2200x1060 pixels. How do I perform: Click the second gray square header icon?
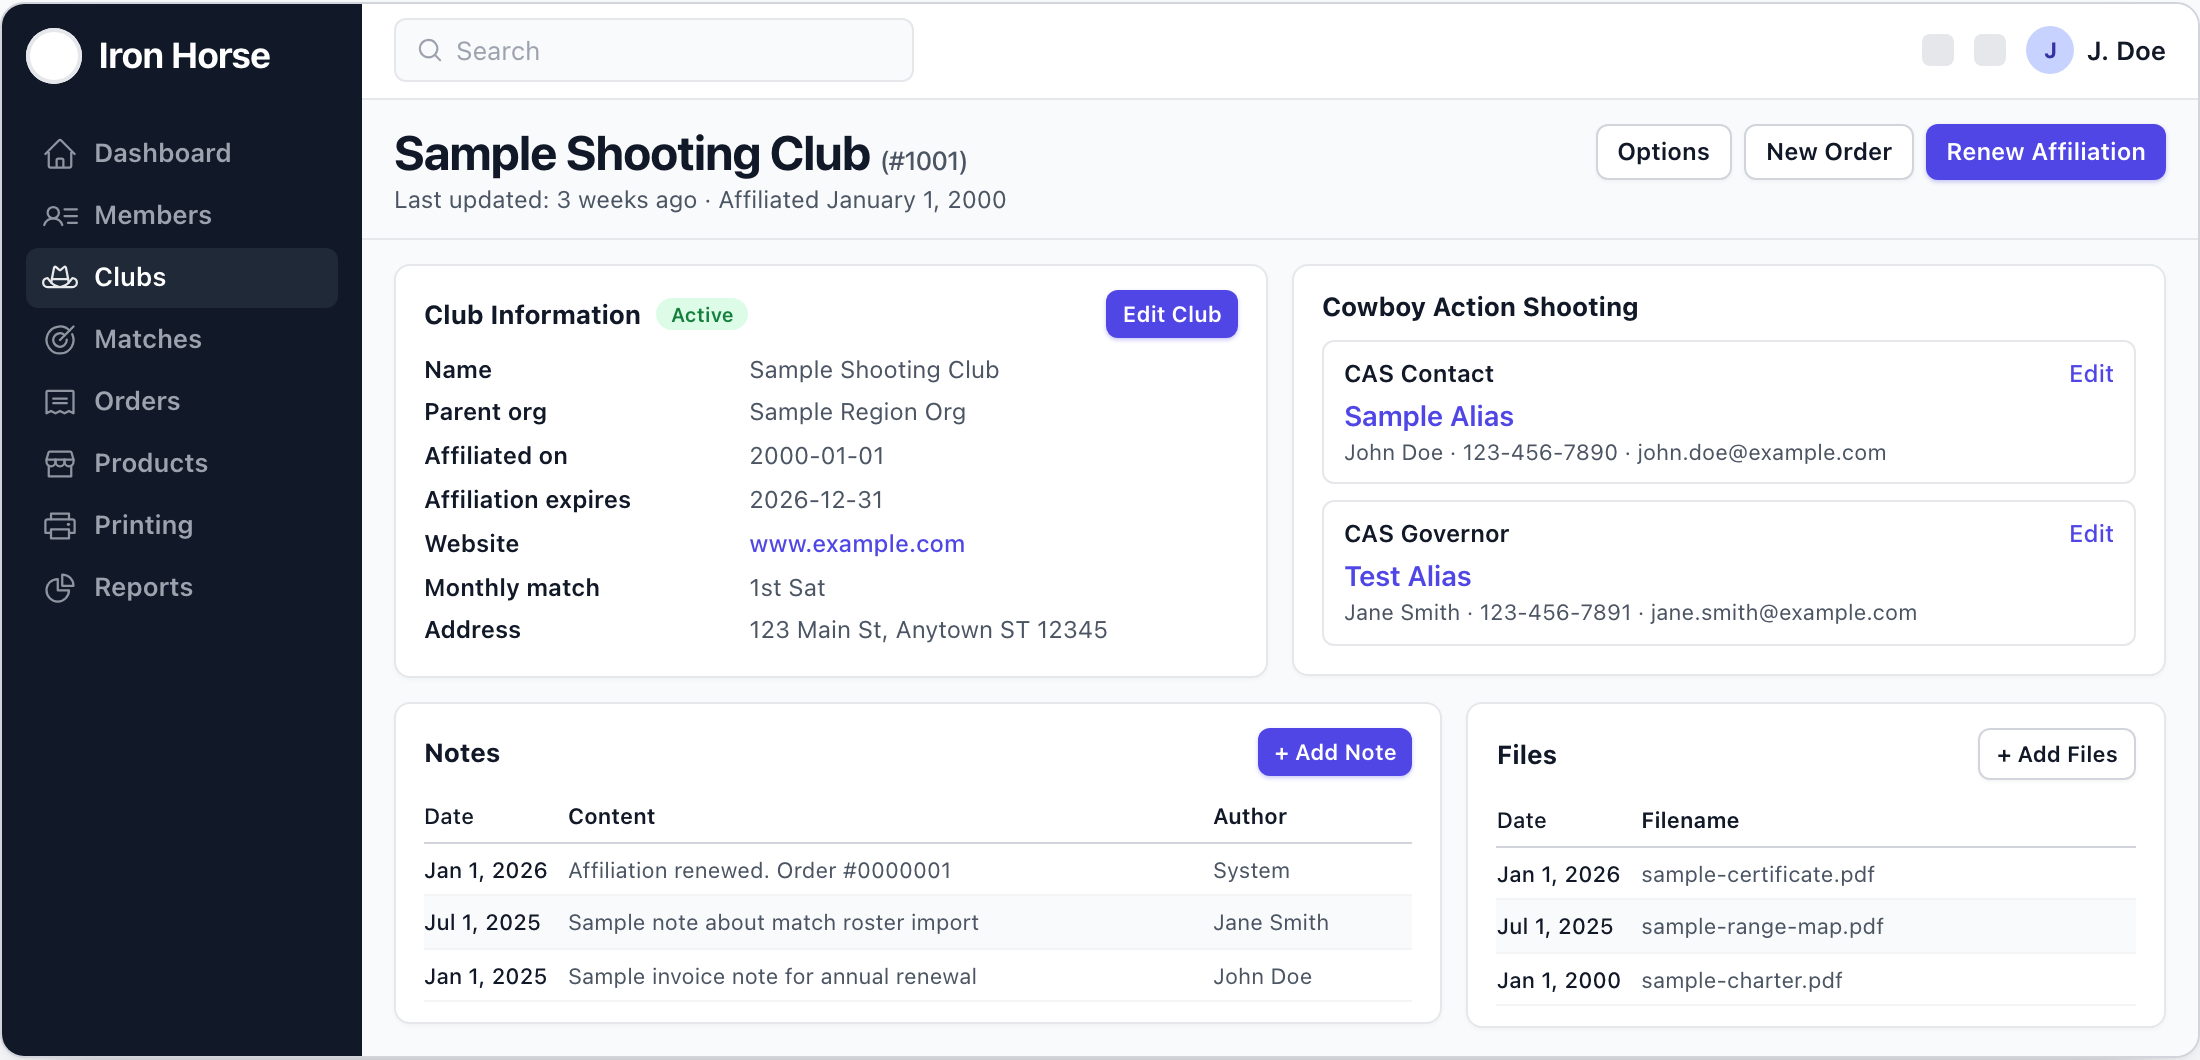(1990, 50)
